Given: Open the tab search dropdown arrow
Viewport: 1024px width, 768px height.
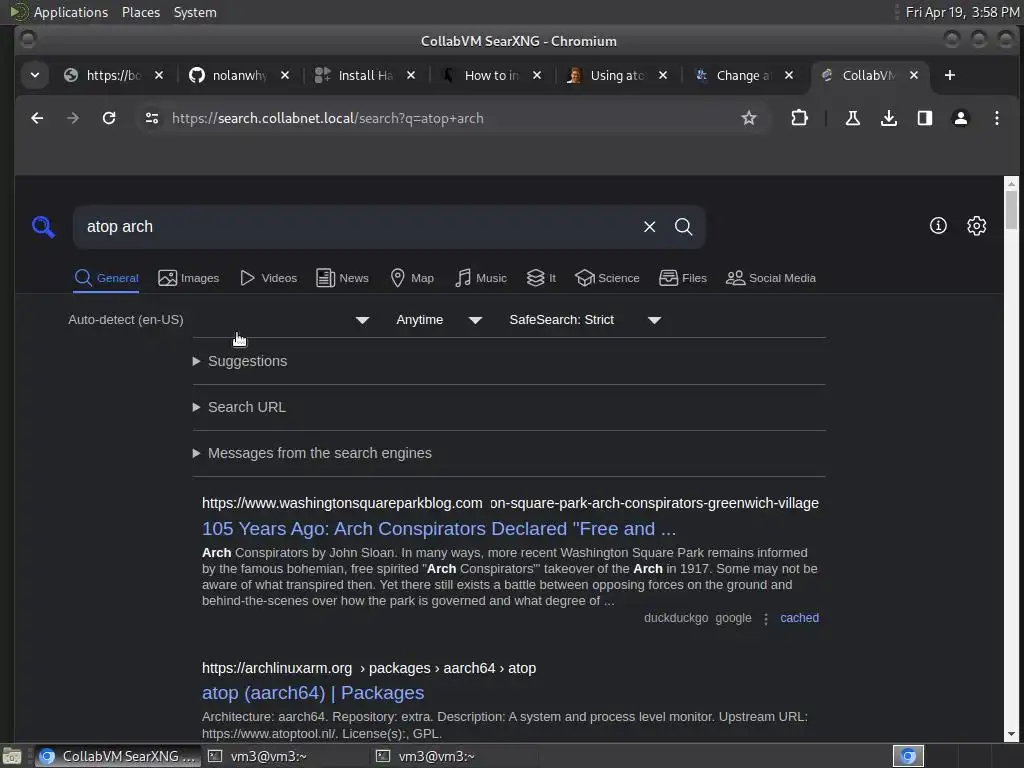Looking at the screenshot, I should [x=35, y=76].
